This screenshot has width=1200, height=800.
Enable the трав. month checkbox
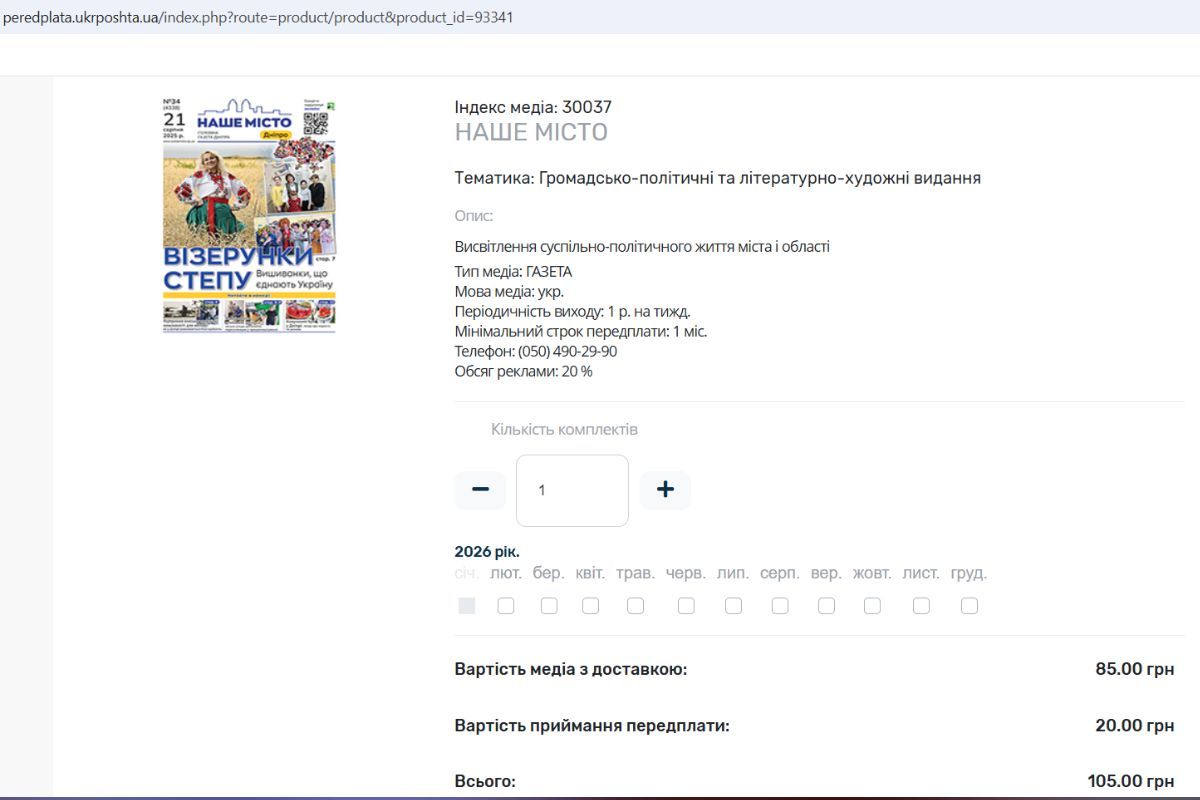(635, 605)
